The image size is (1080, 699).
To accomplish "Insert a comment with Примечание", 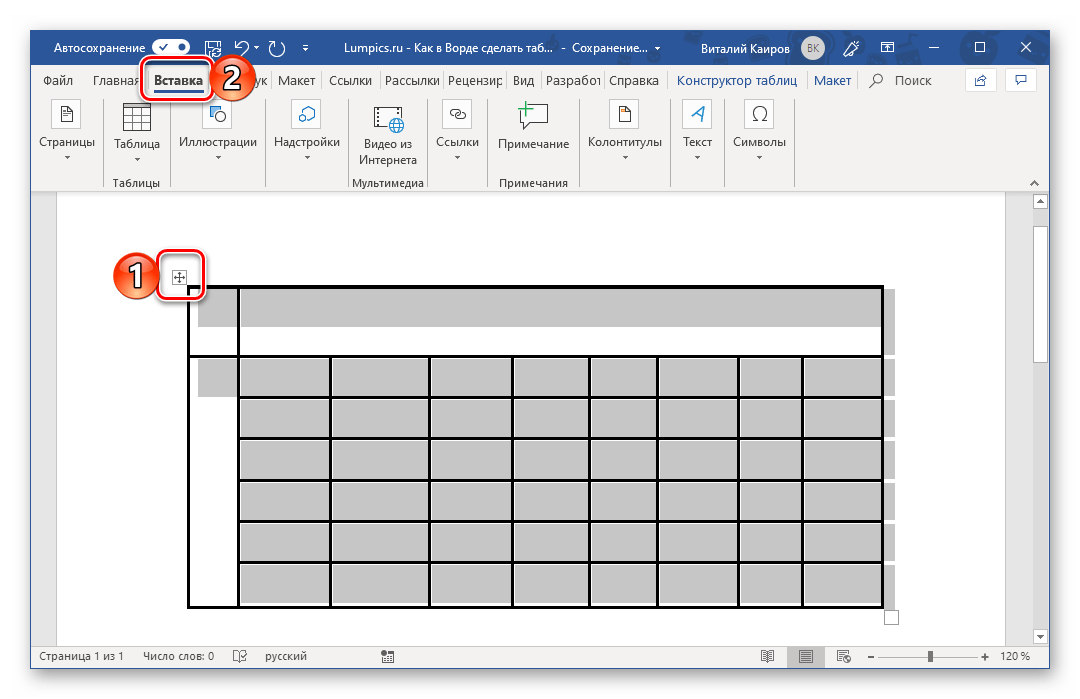I will click(533, 128).
